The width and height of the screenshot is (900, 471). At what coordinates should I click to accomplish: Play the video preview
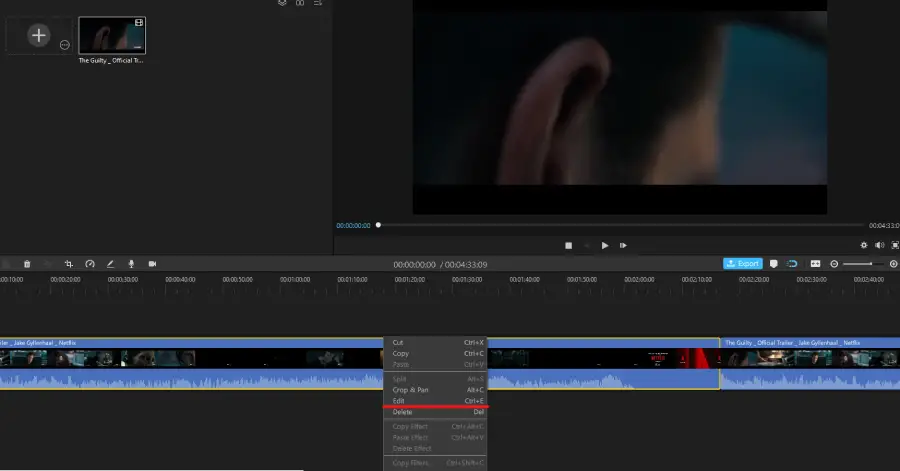605,246
